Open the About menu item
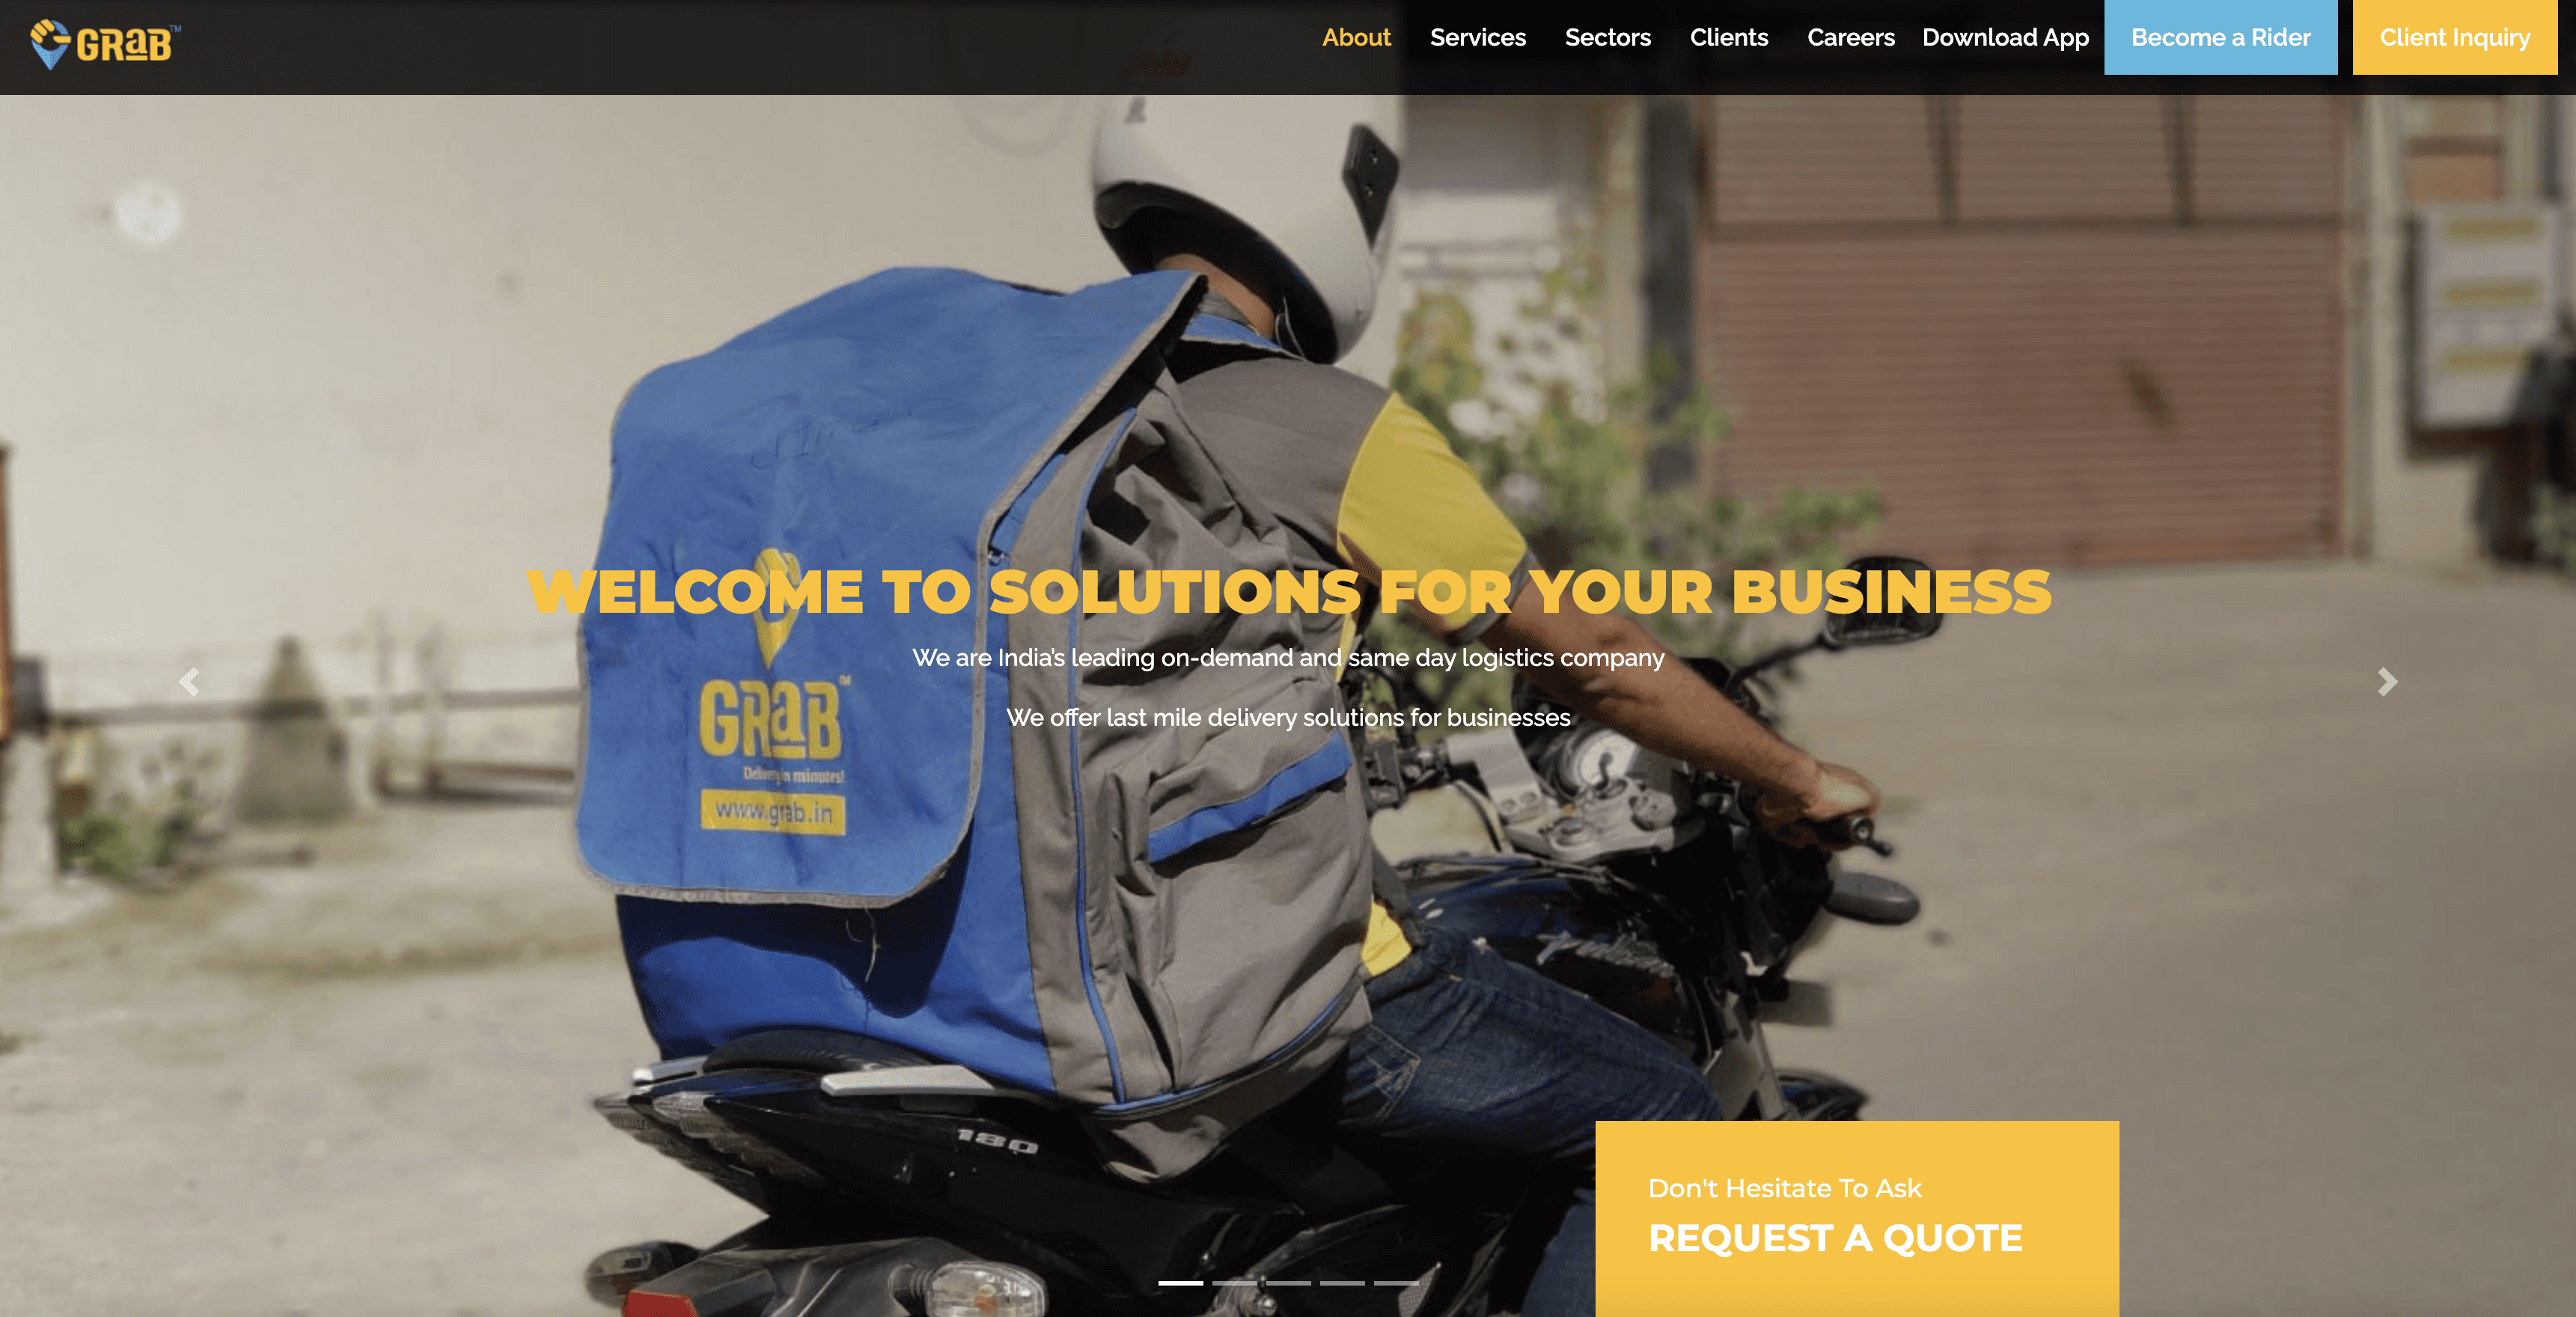 tap(1356, 38)
